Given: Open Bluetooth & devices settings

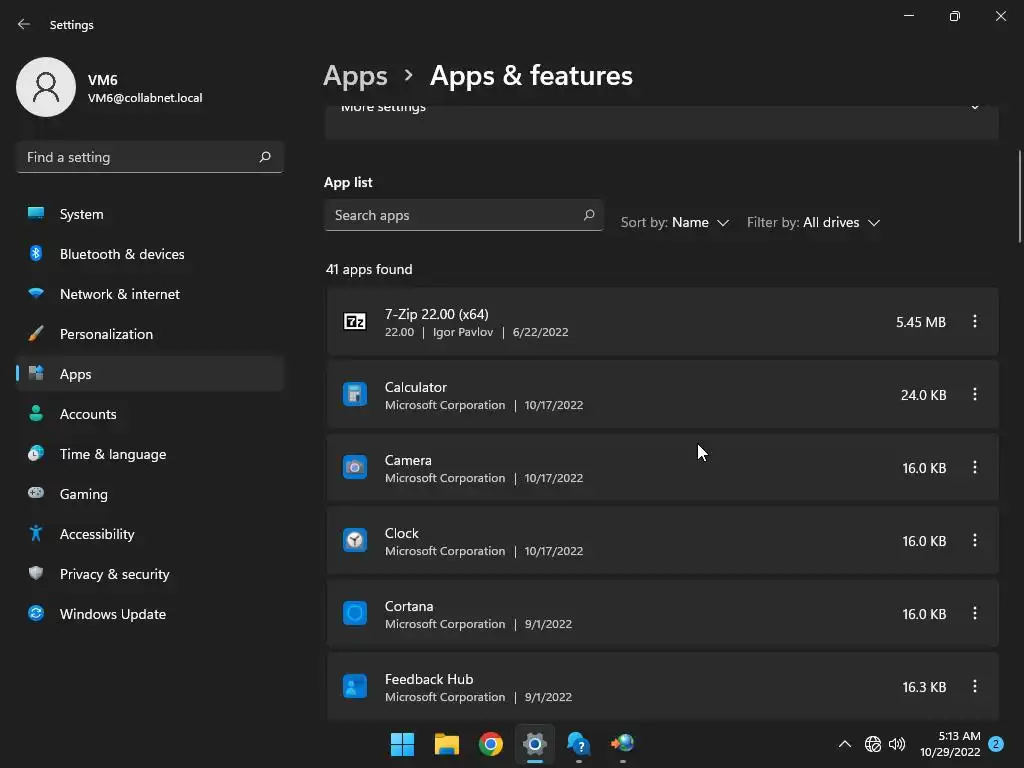Looking at the screenshot, I should click(x=150, y=254).
